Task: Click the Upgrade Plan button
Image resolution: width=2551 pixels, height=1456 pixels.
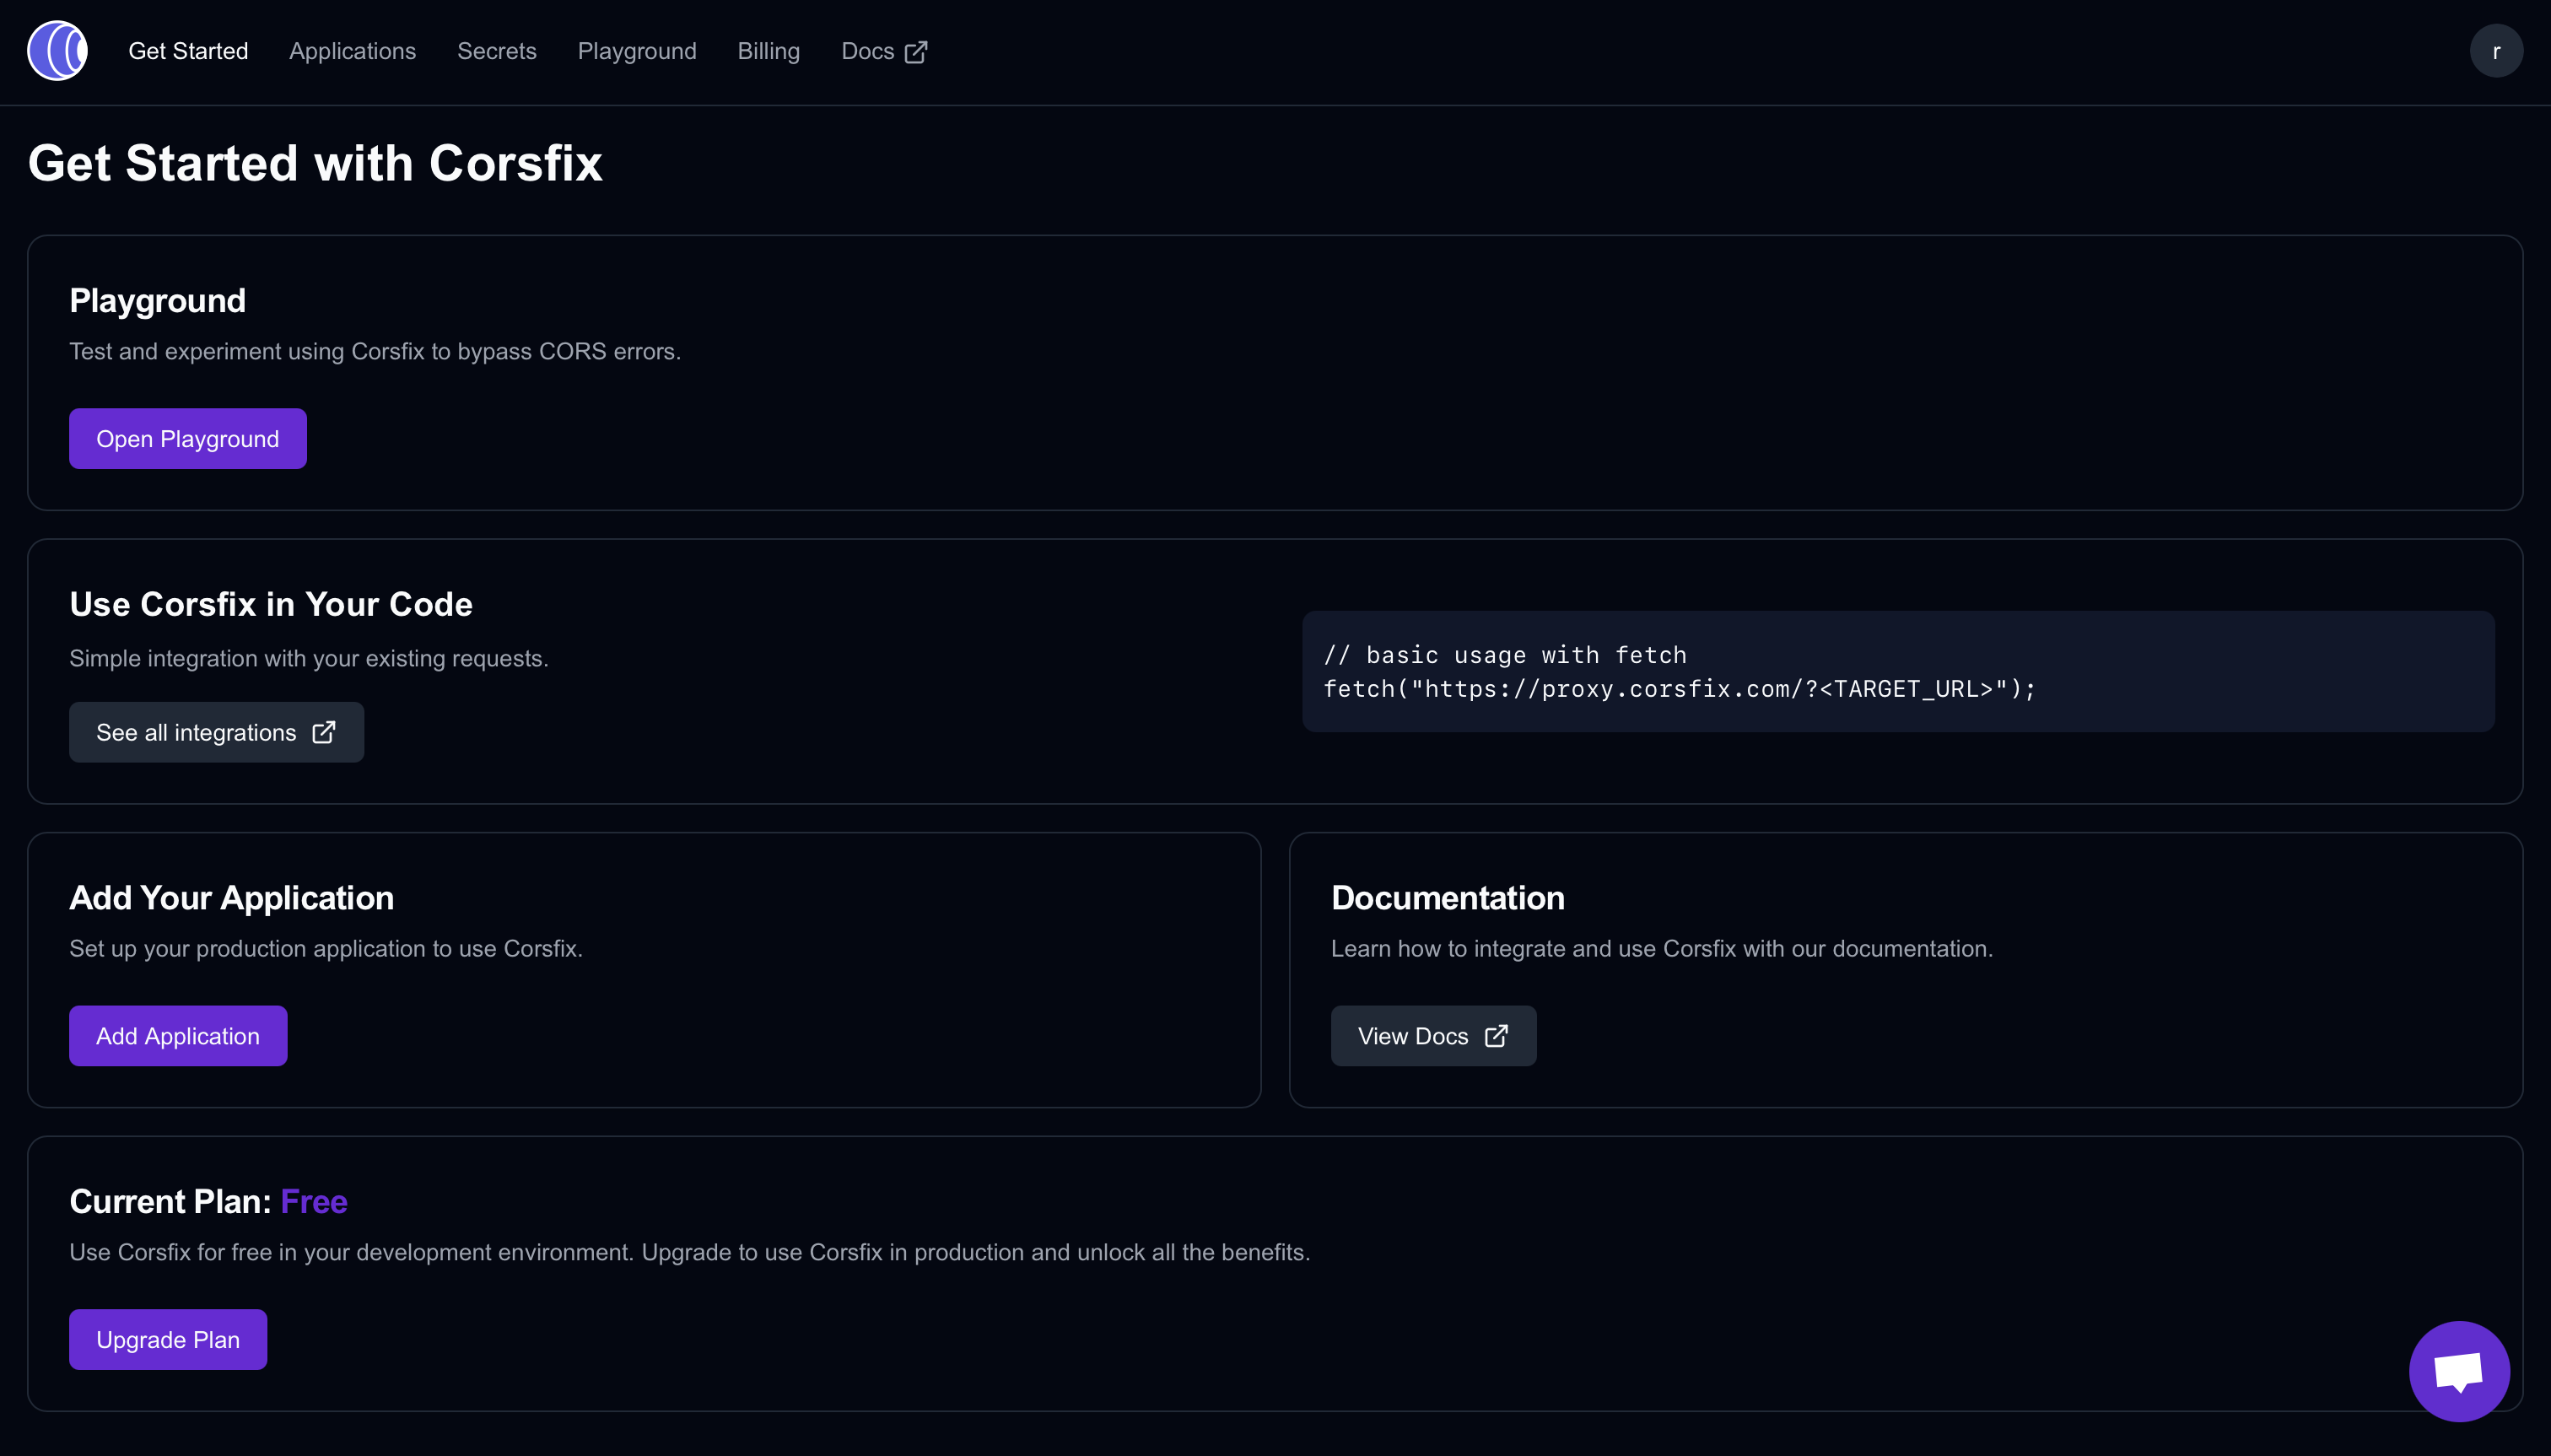Action: (x=168, y=1339)
